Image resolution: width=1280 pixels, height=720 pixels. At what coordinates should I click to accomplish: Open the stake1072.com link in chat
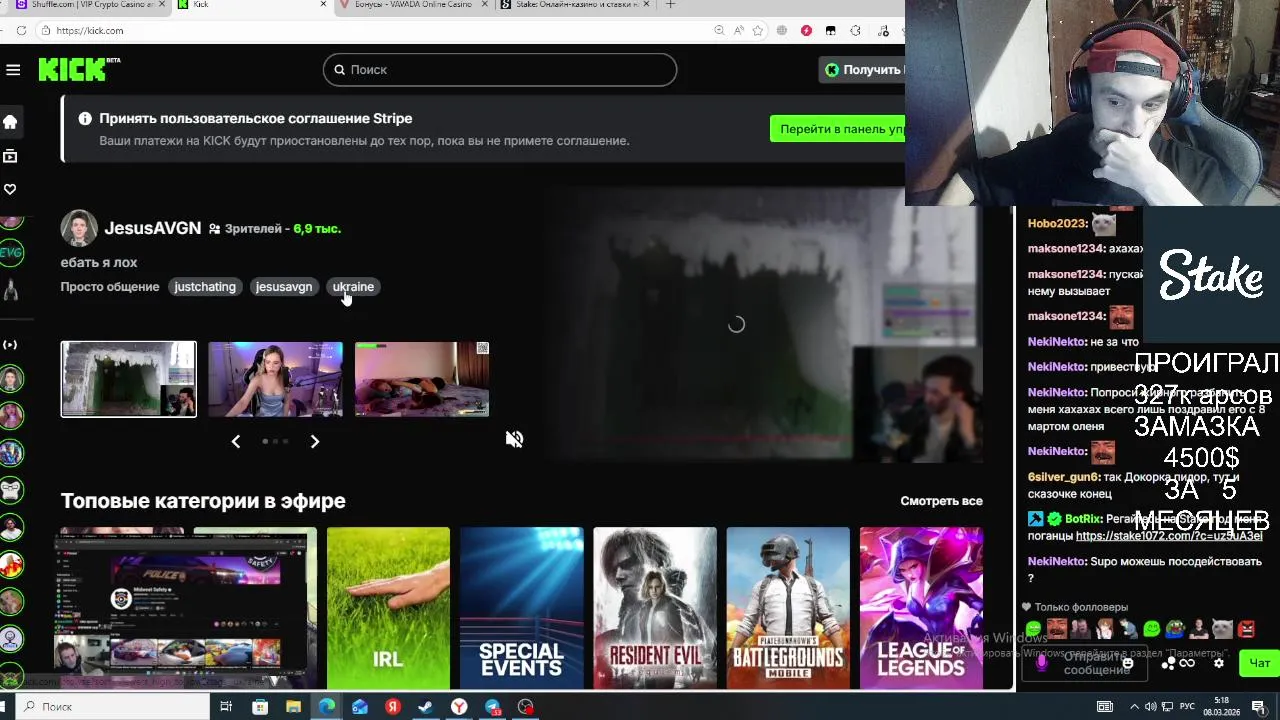coord(1168,536)
